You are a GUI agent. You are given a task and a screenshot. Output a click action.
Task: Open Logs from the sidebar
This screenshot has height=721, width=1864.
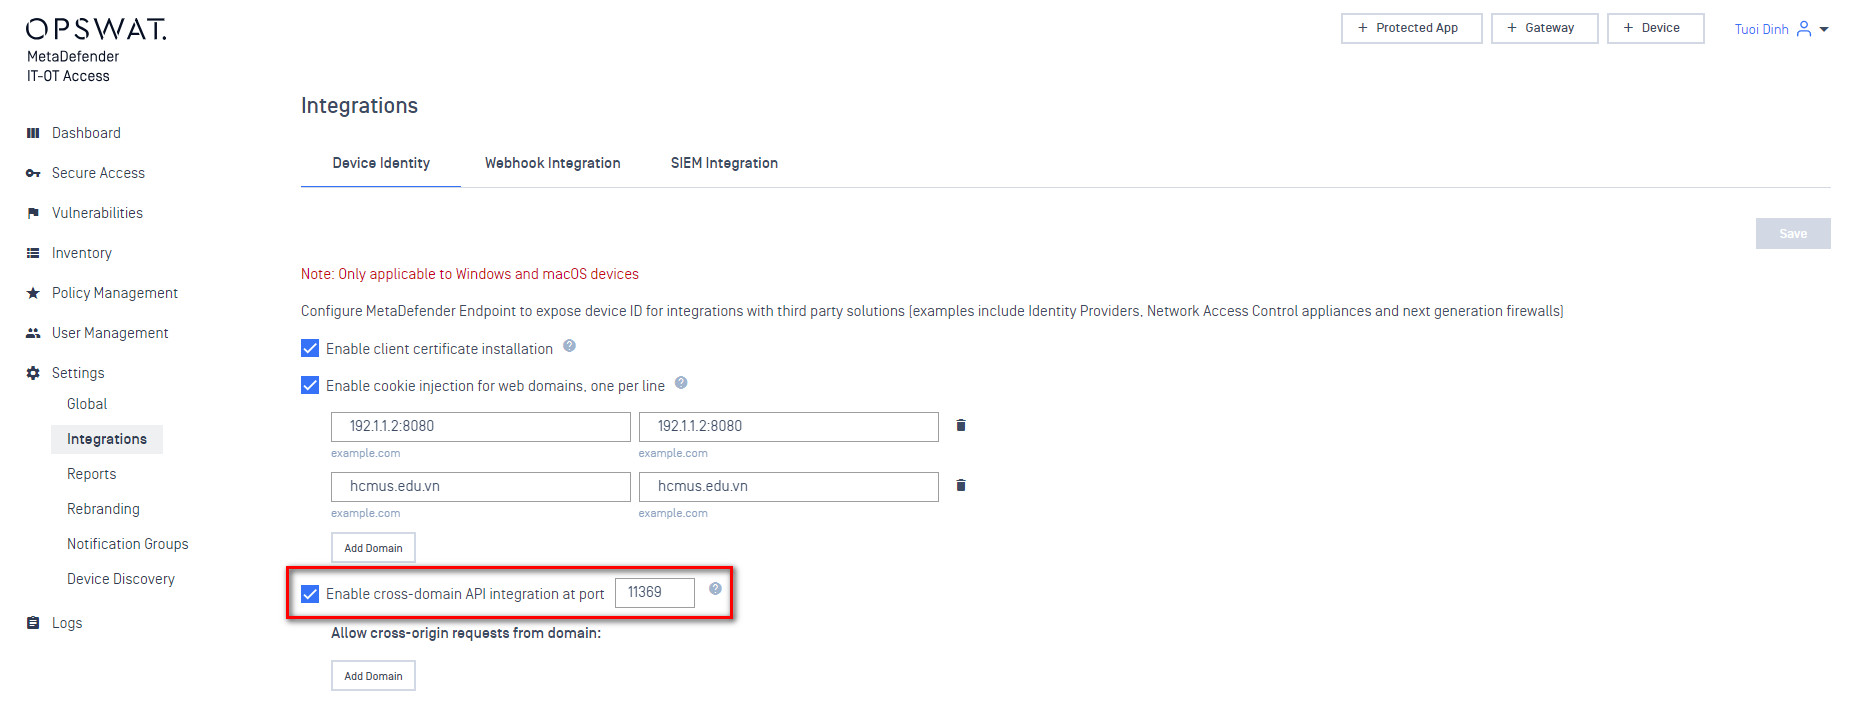click(67, 623)
